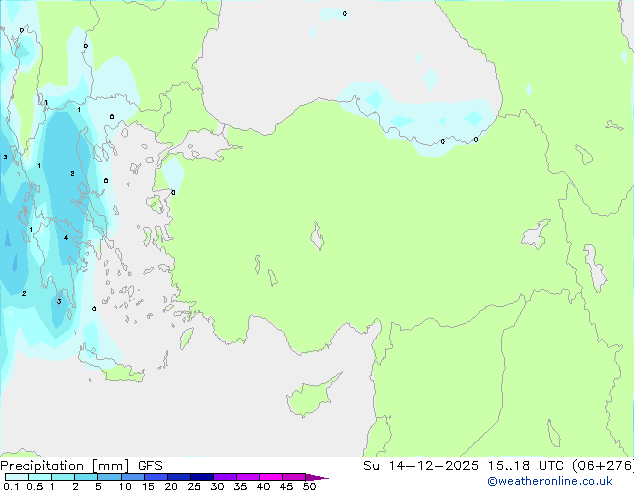Click the '0.1' legend scale label
The width and height of the screenshot is (634, 490).
click(11, 486)
